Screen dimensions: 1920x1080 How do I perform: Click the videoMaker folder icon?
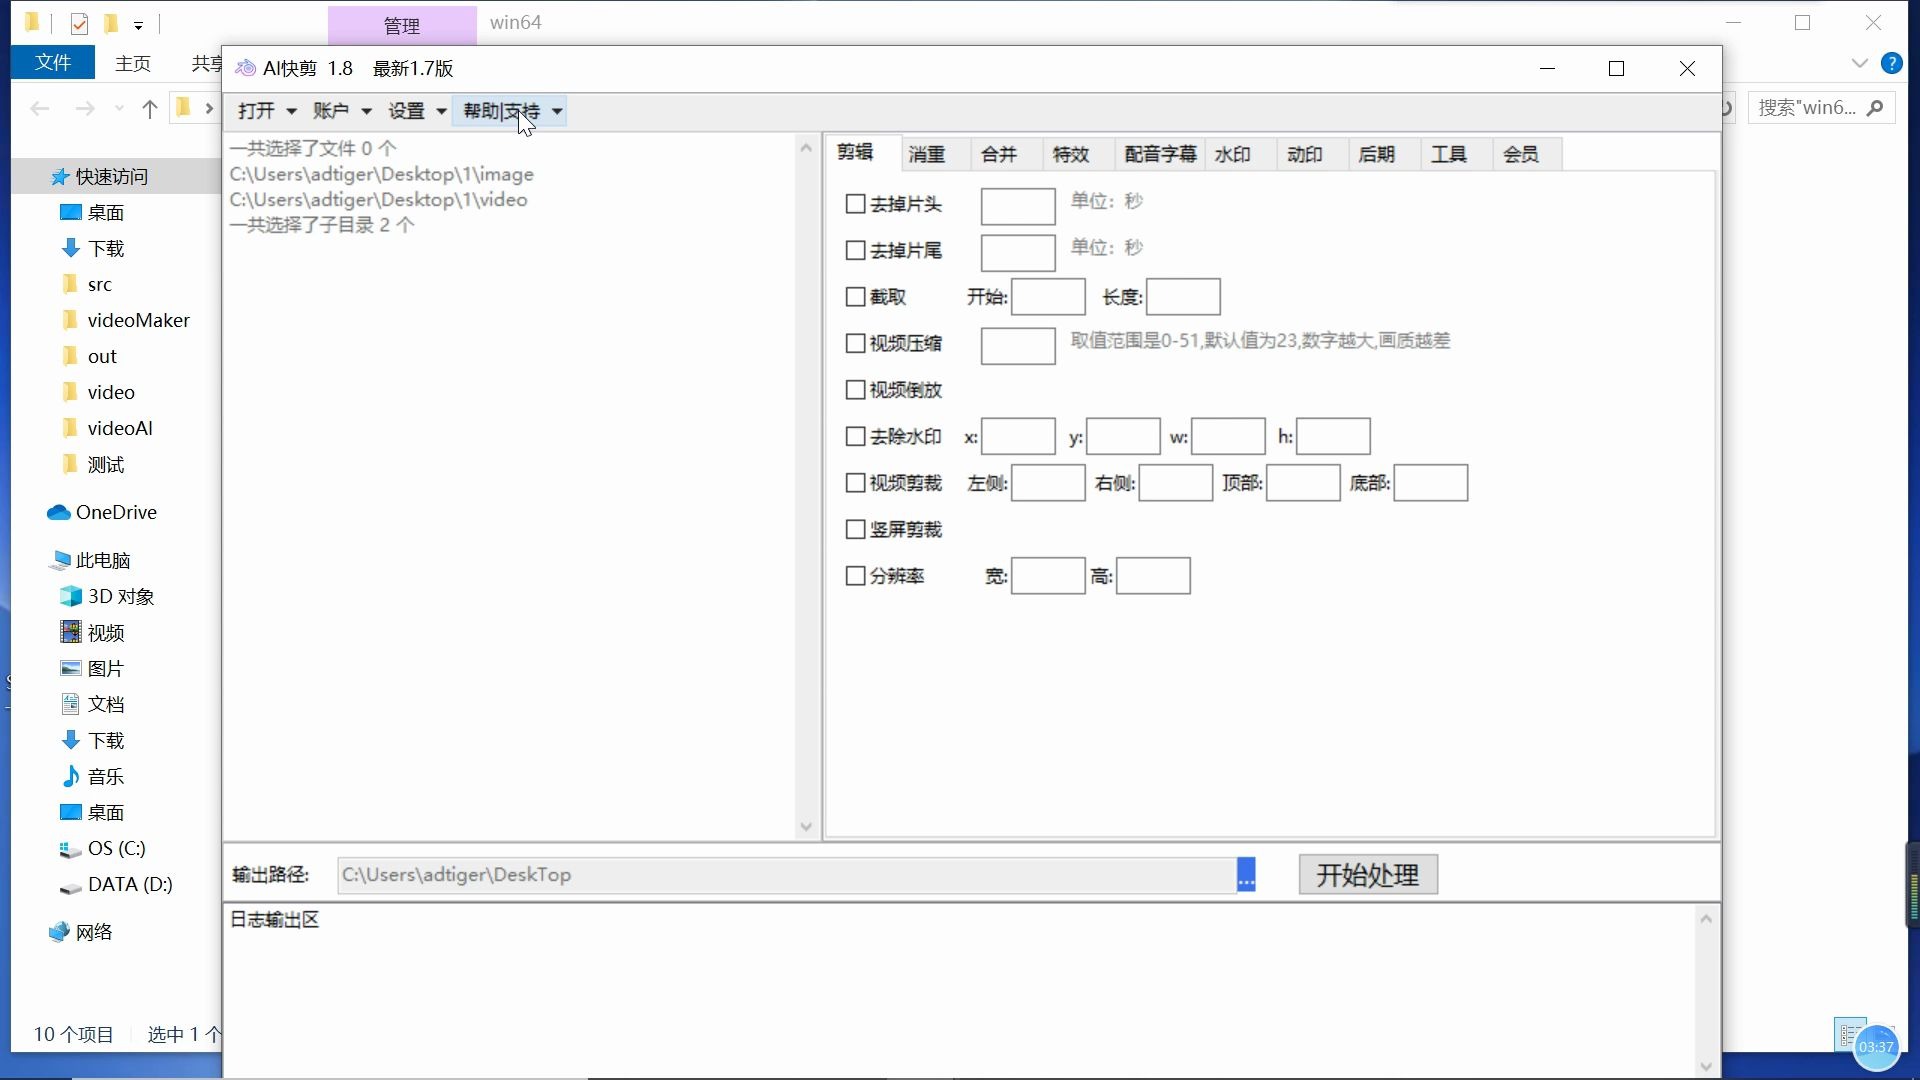point(70,320)
